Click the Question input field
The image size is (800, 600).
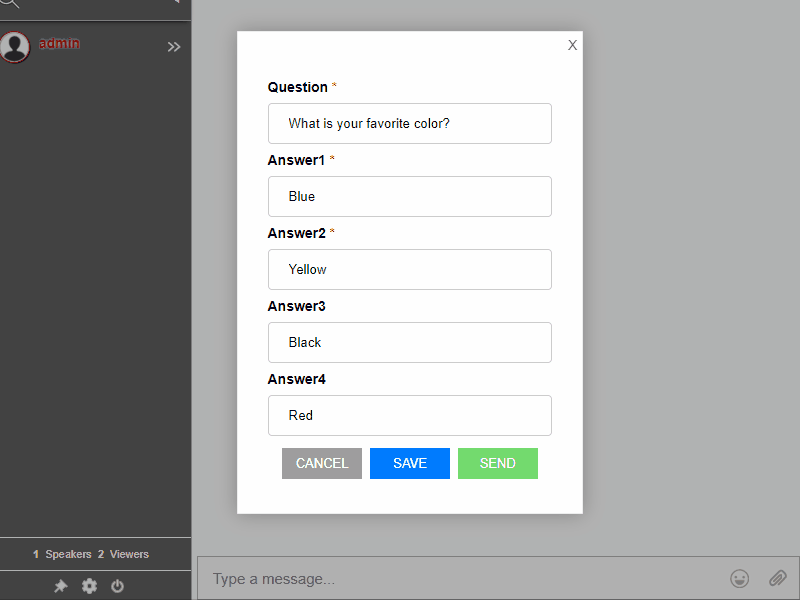(409, 123)
